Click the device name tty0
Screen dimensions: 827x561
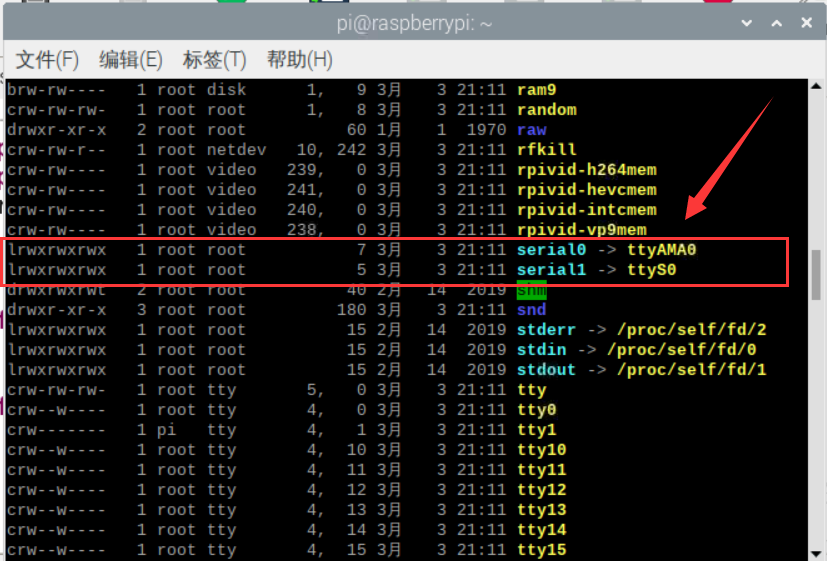[x=536, y=410]
